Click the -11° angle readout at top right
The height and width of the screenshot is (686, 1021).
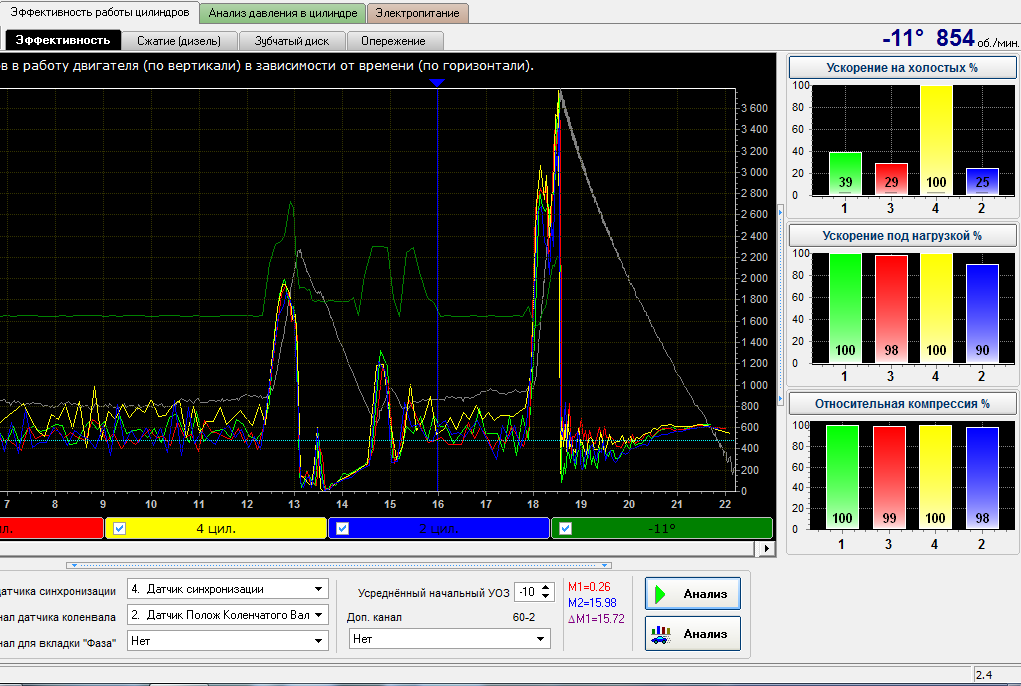[902, 38]
